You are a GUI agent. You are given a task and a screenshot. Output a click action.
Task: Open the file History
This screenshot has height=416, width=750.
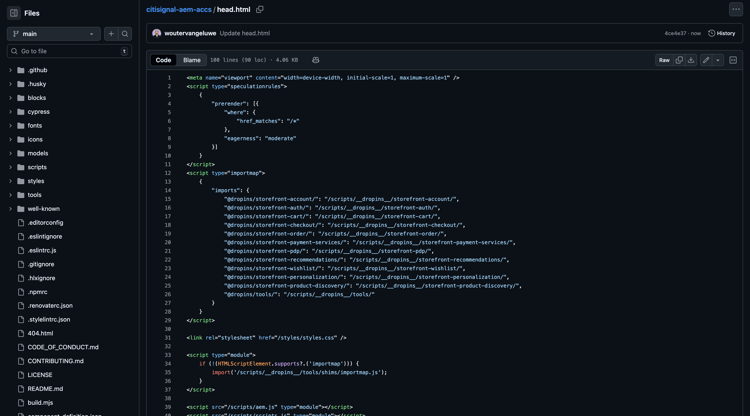722,33
